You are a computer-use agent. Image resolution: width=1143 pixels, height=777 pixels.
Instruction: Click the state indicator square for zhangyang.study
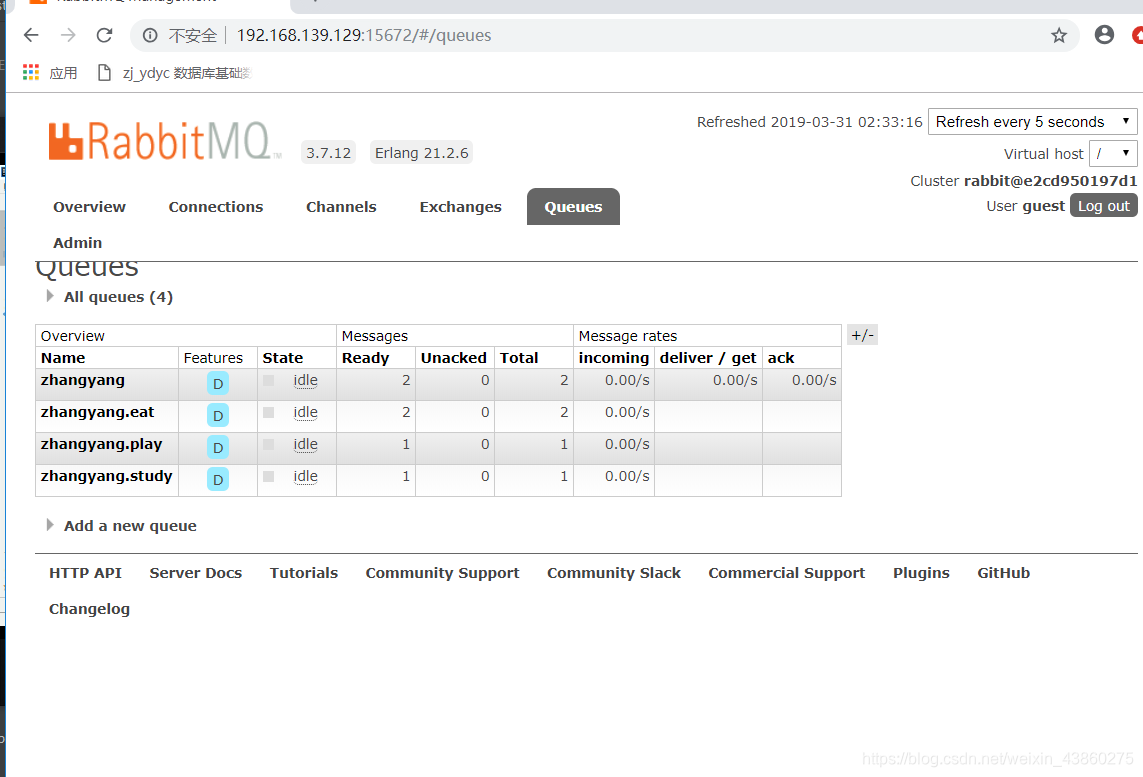pos(268,477)
